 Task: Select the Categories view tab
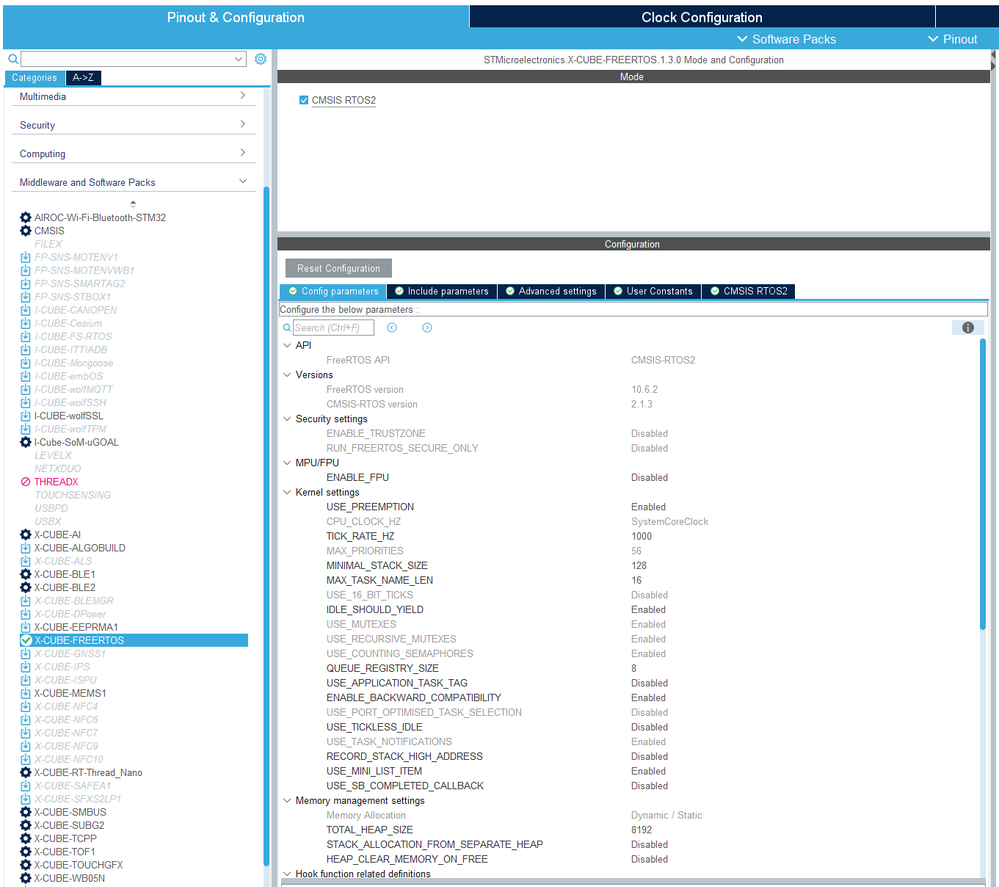tap(34, 78)
